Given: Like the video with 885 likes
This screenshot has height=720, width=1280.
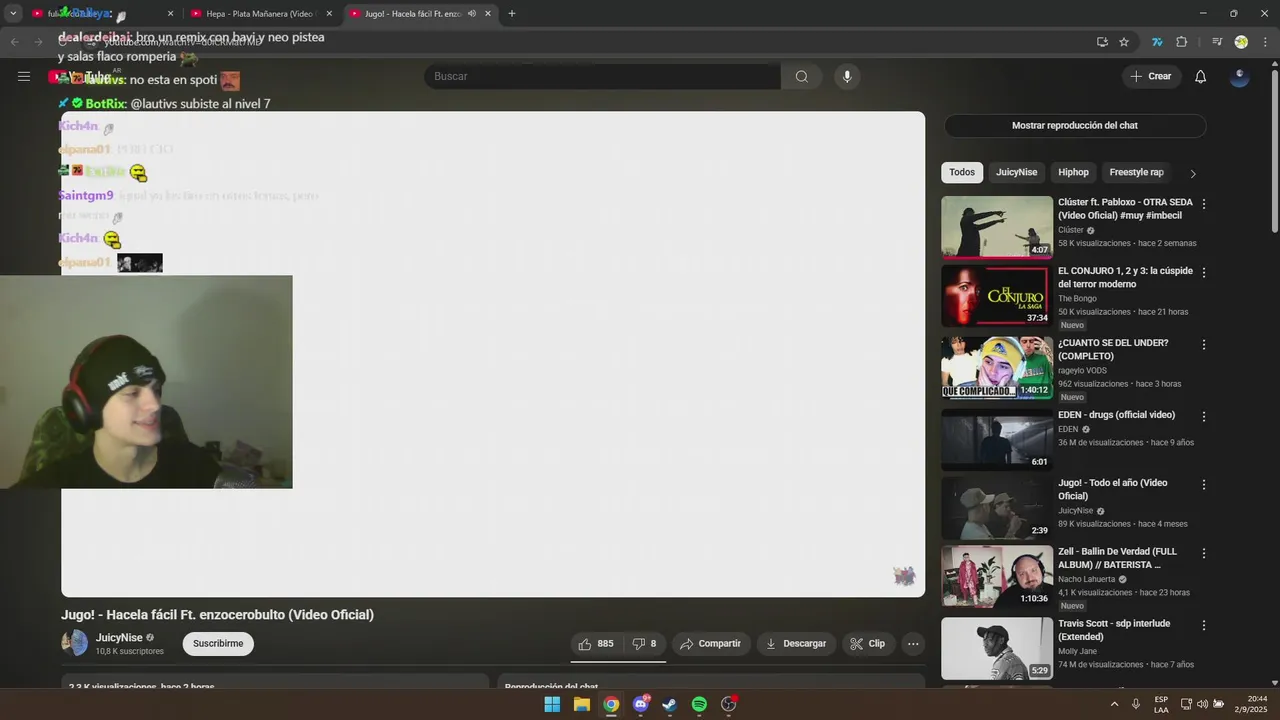Looking at the screenshot, I should (597, 644).
